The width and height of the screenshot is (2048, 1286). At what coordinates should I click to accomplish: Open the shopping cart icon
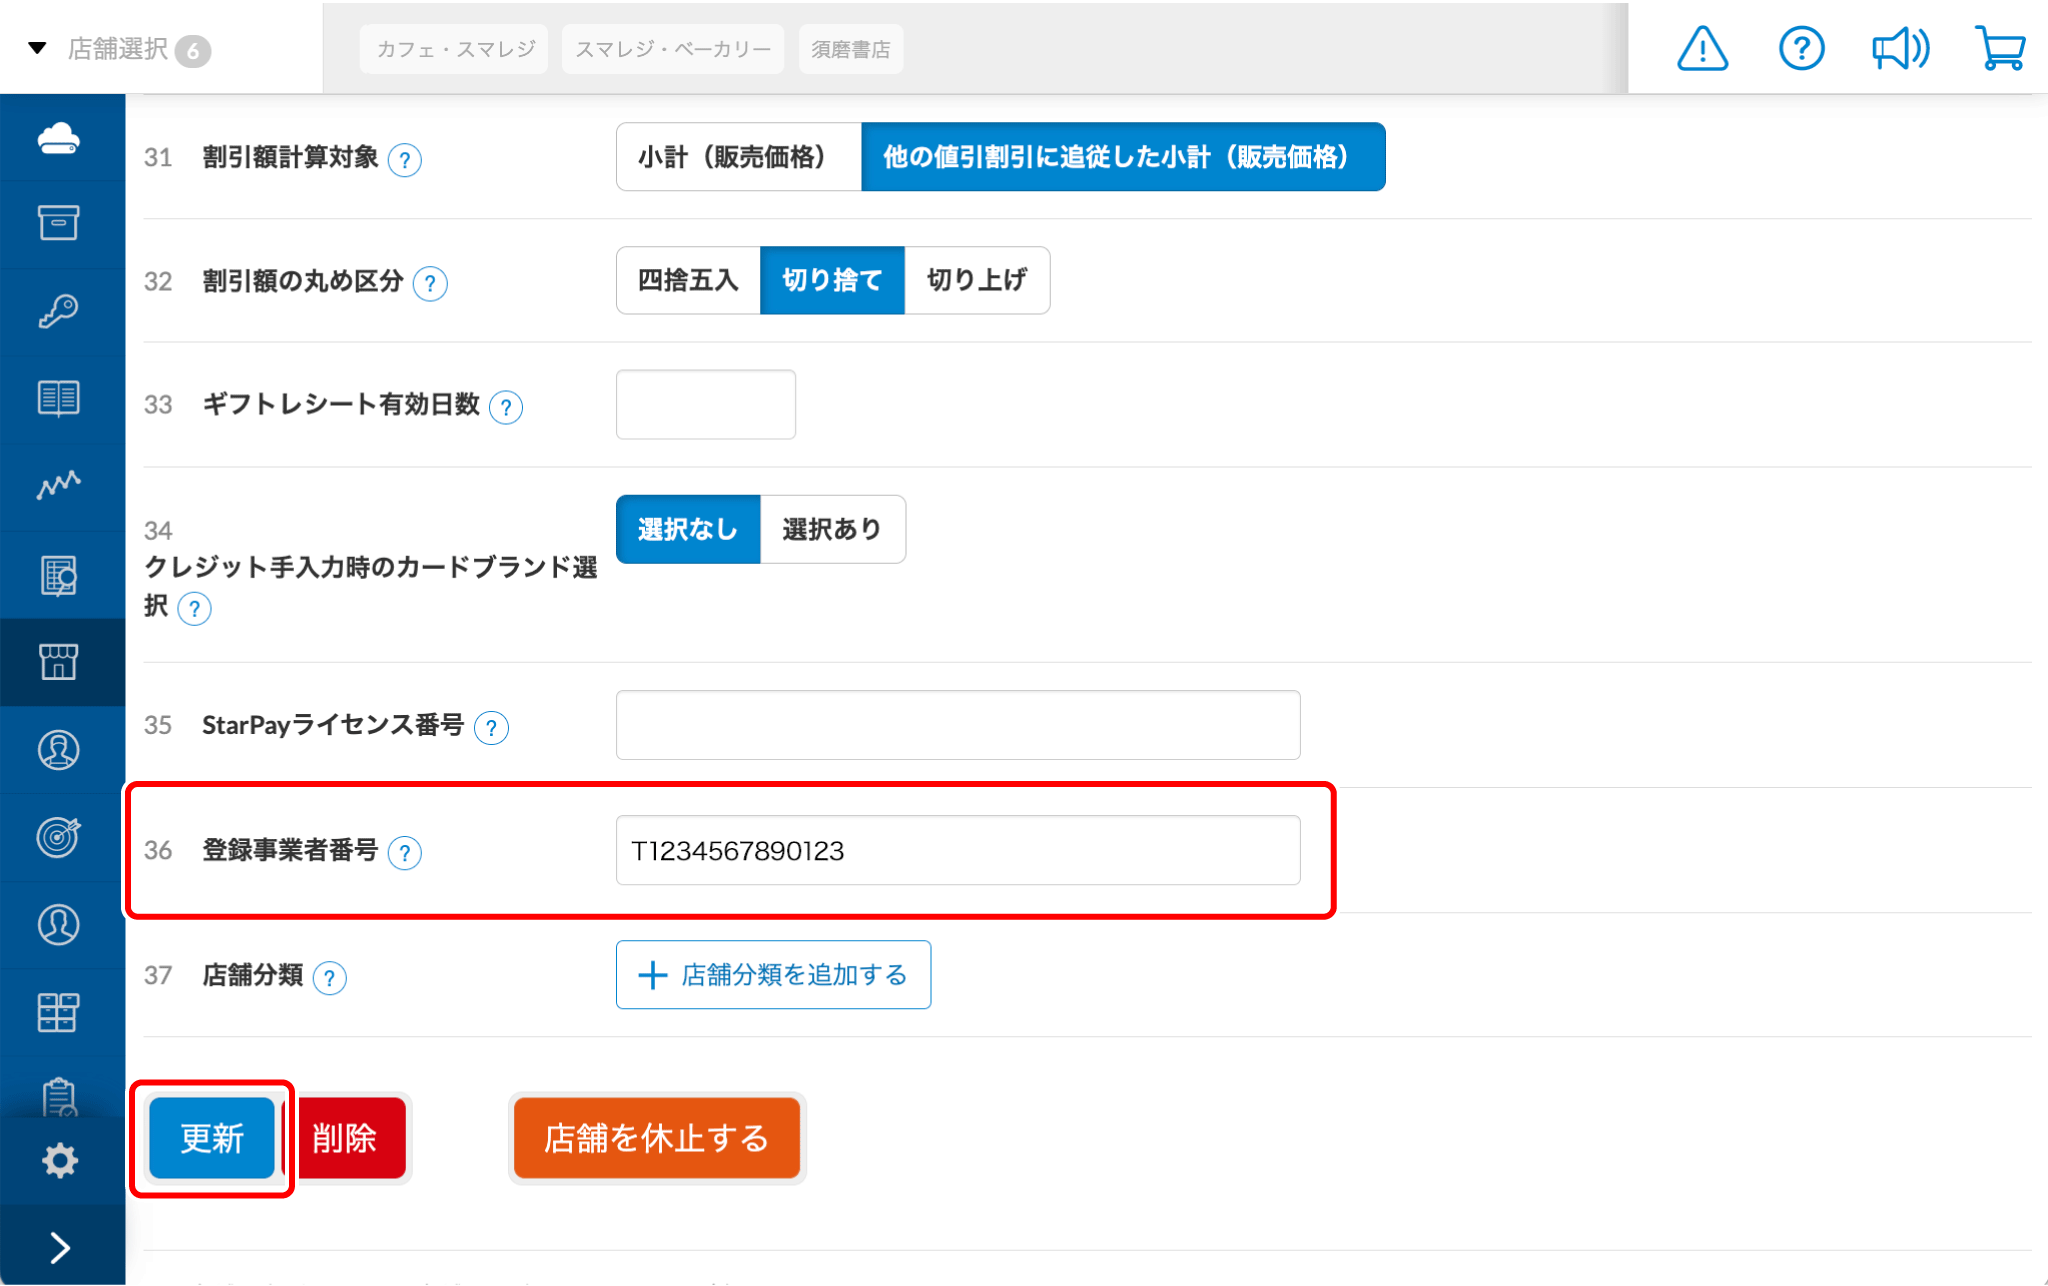pyautogui.click(x=1999, y=48)
